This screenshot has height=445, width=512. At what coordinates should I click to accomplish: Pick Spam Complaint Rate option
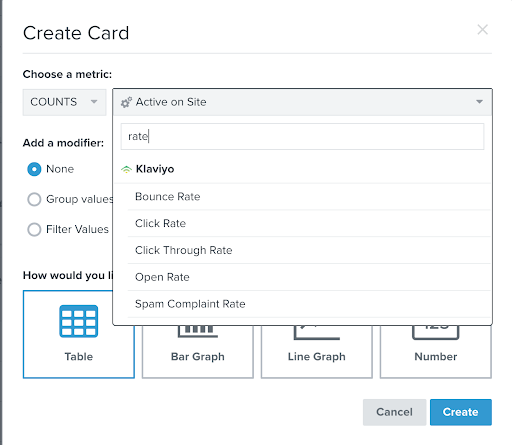coord(309,304)
